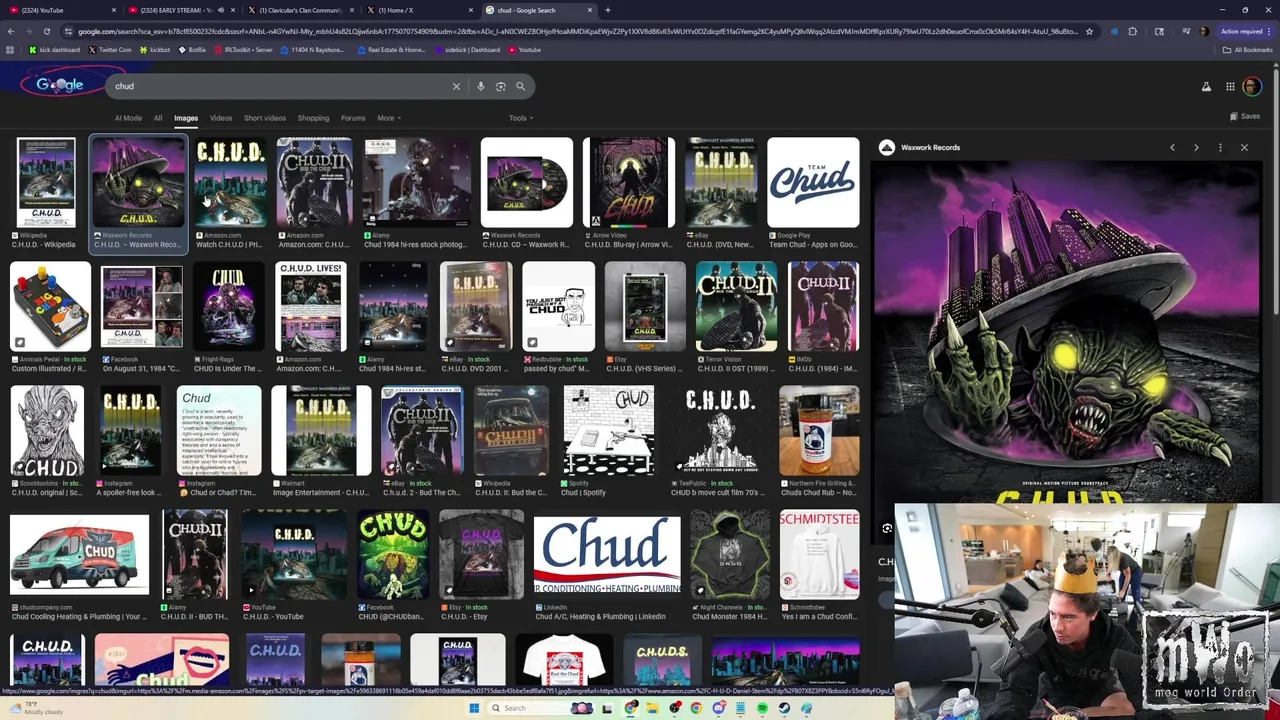Open green CHUD Facebook logo thumbnail
1280x720 pixels.
[393, 555]
